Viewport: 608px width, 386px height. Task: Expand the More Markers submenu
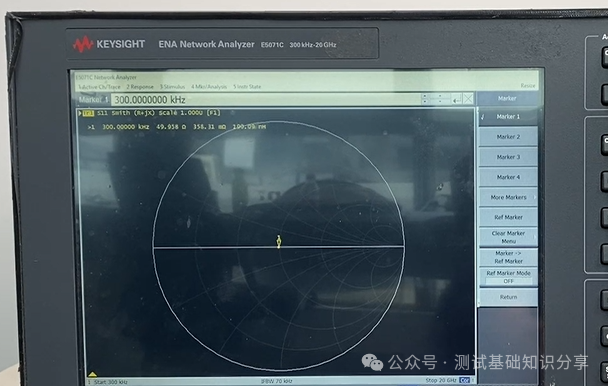click(508, 197)
